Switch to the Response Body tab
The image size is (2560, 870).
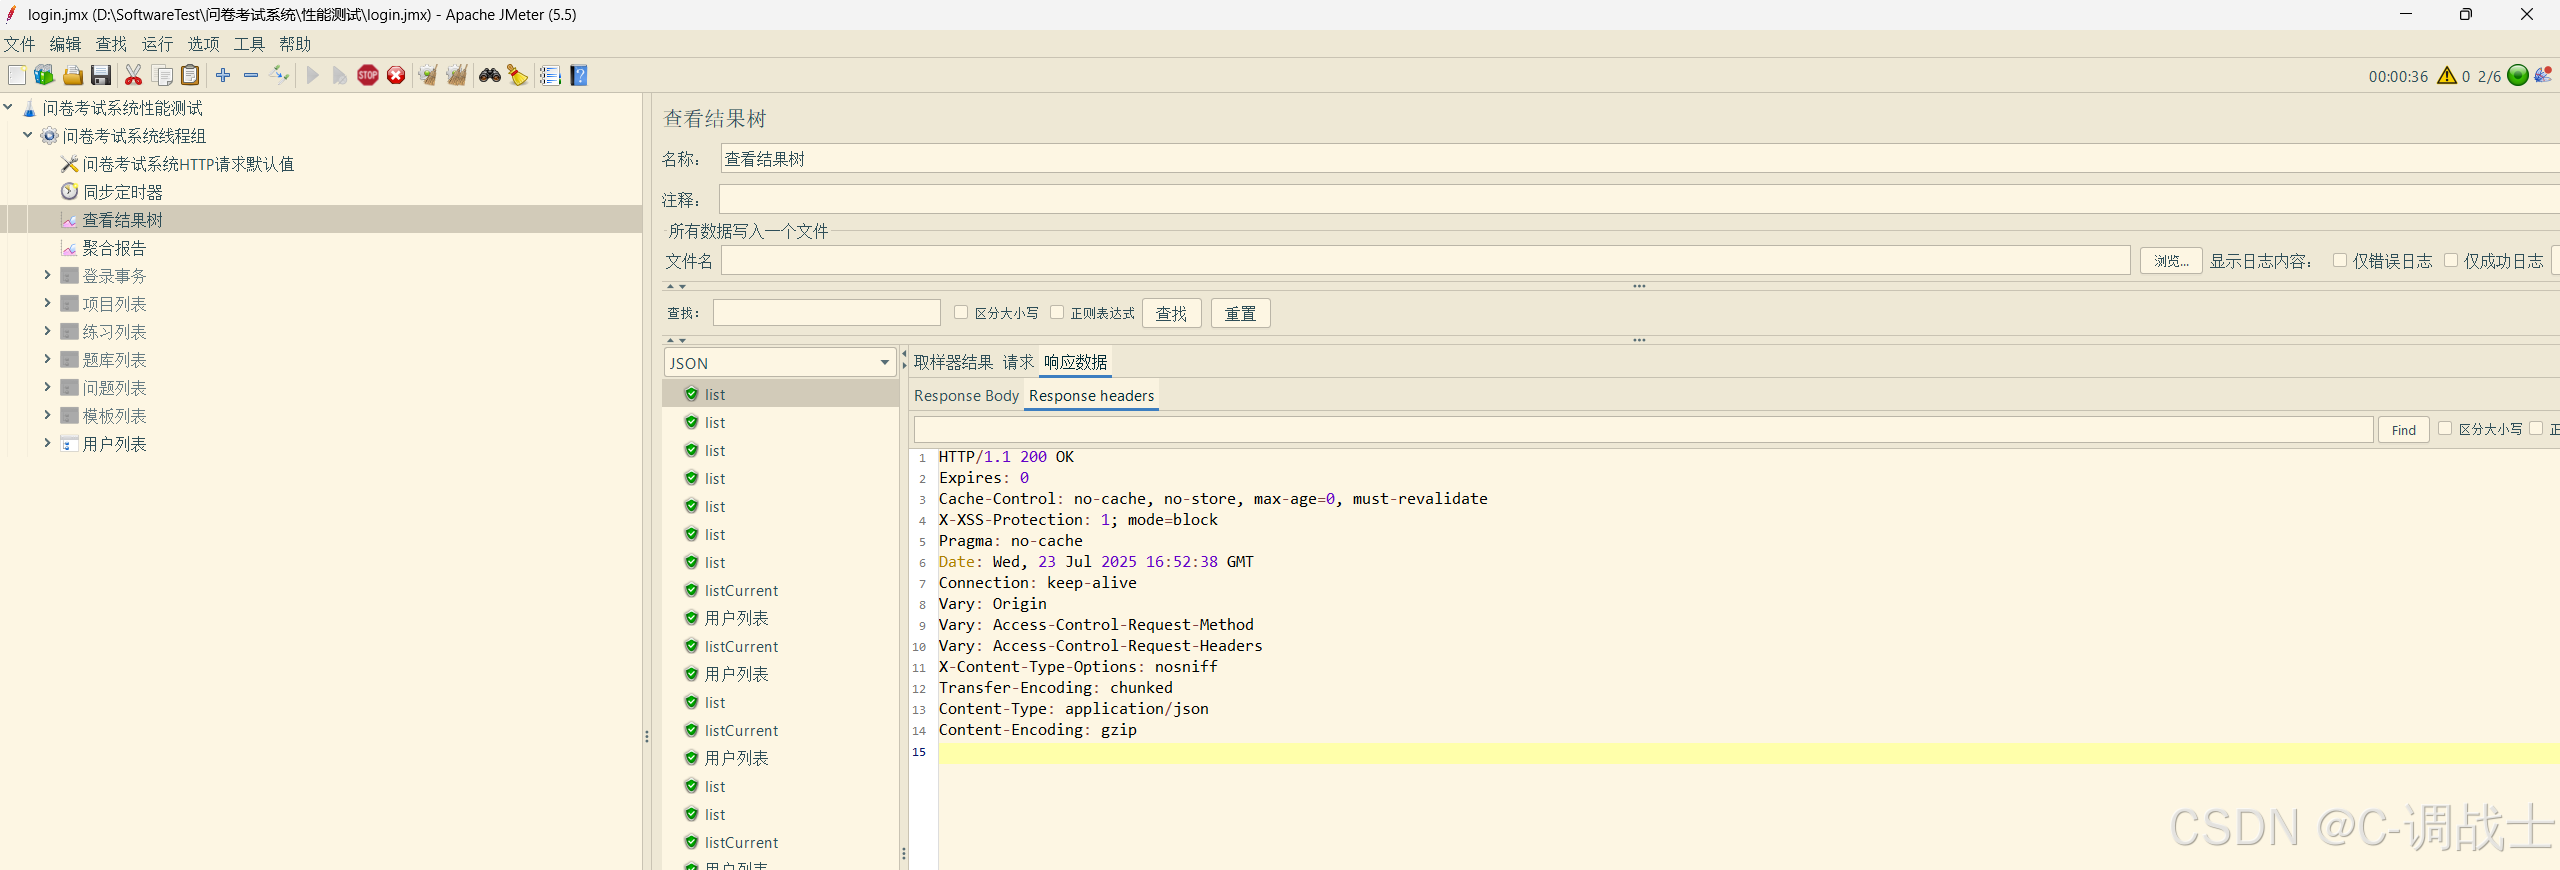(x=966, y=396)
